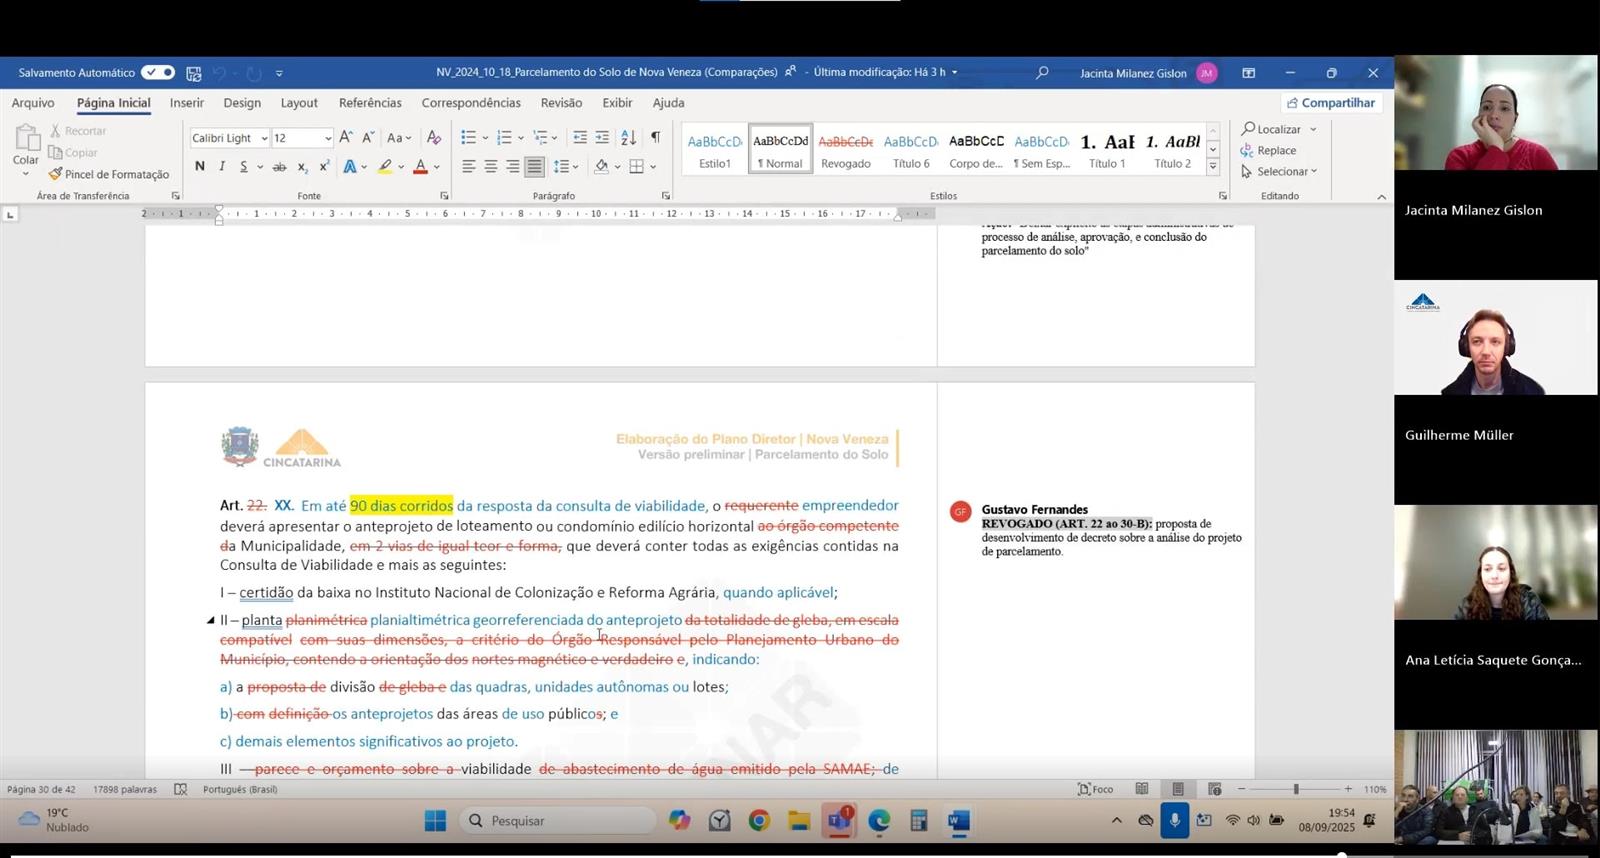The image size is (1600, 858).
Task: Click the justify text alignment icon
Action: (535, 167)
